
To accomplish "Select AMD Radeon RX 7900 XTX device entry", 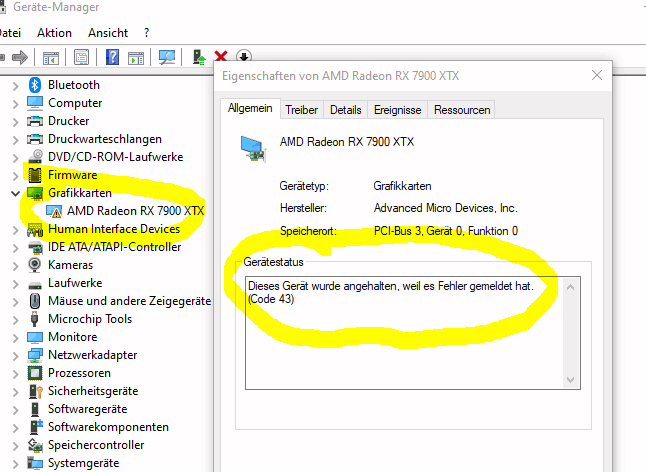I will click(x=136, y=211).
